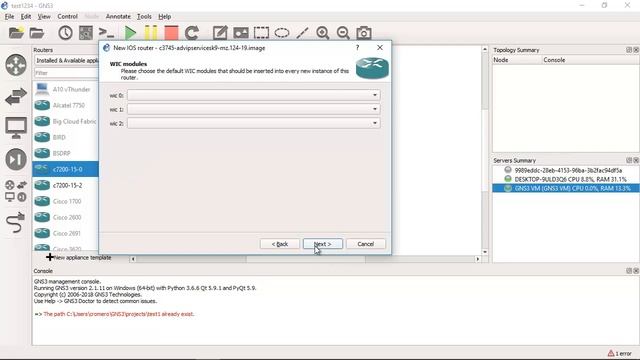Select the Add a link cable icon
Screen dimensions: 640x360
pyautogui.click(x=16, y=223)
